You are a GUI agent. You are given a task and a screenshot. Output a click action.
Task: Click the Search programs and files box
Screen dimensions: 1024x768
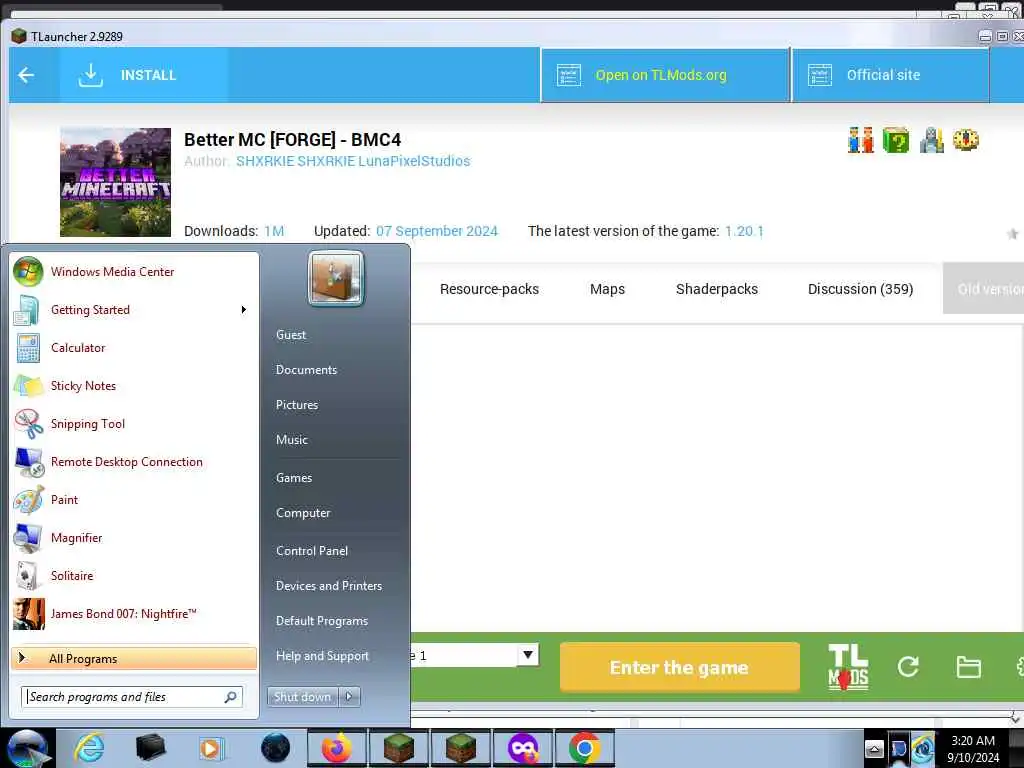point(132,697)
